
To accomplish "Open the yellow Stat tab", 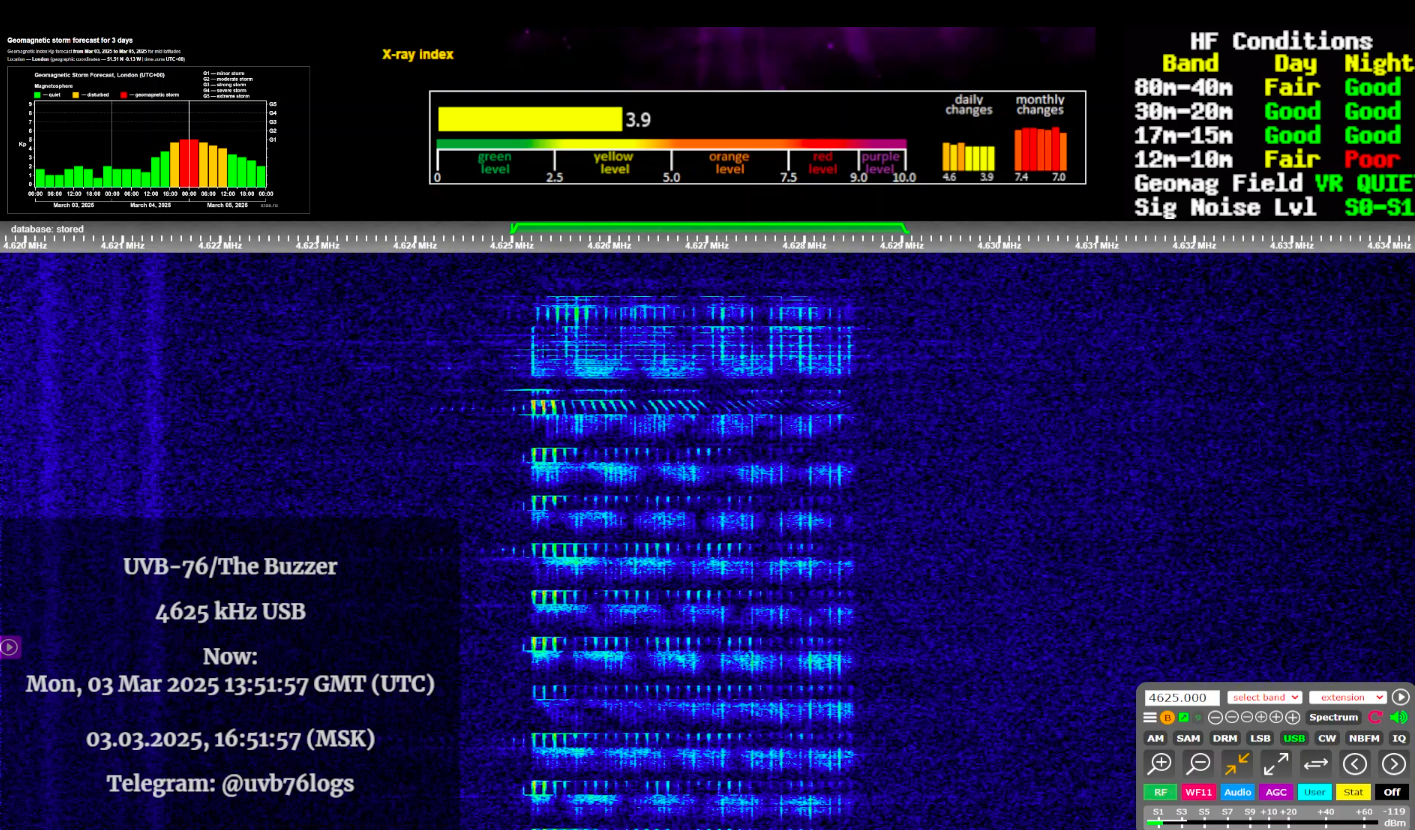I will pos(1354,792).
